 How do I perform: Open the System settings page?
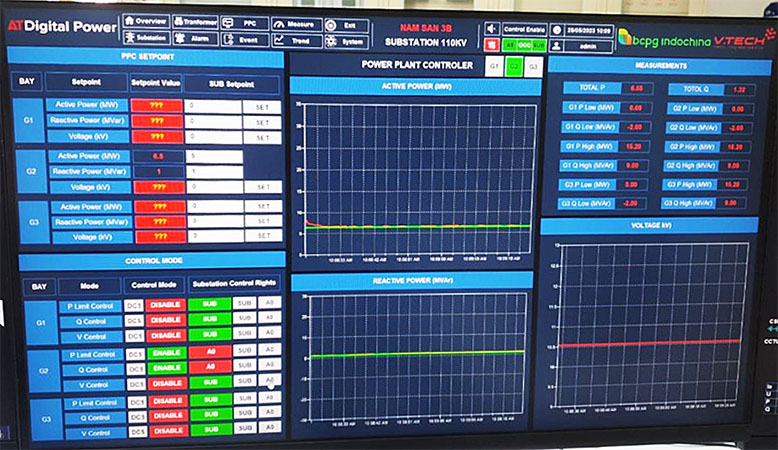click(347, 41)
